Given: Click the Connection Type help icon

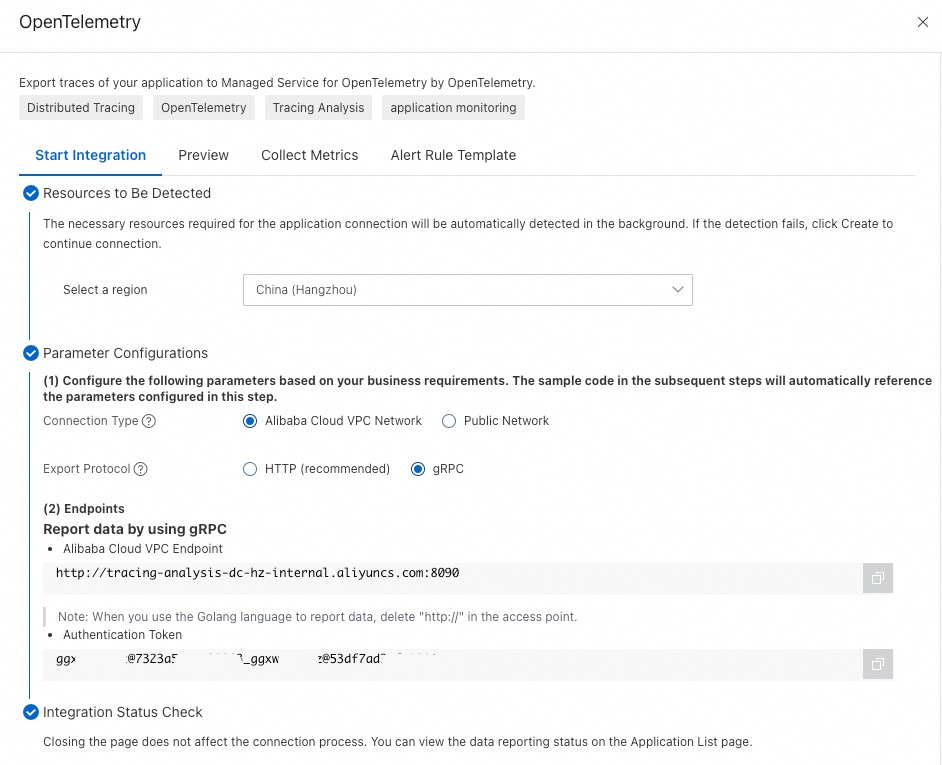Looking at the screenshot, I should (x=149, y=421).
